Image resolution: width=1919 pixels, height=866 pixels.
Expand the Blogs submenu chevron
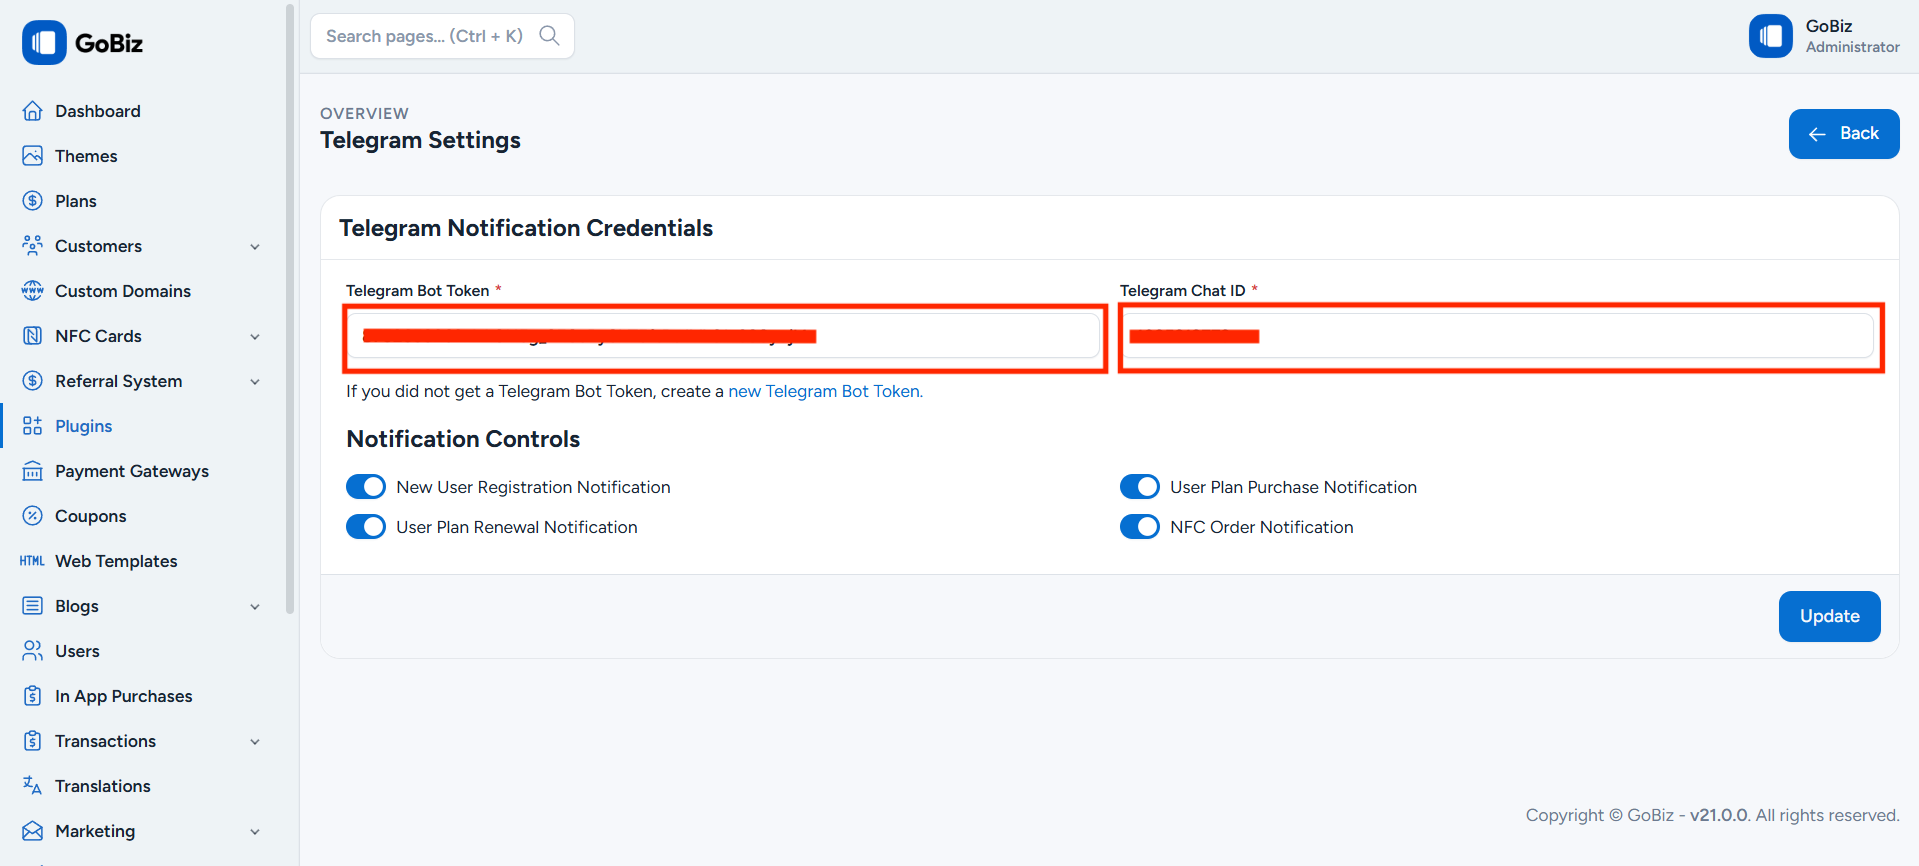(x=255, y=607)
